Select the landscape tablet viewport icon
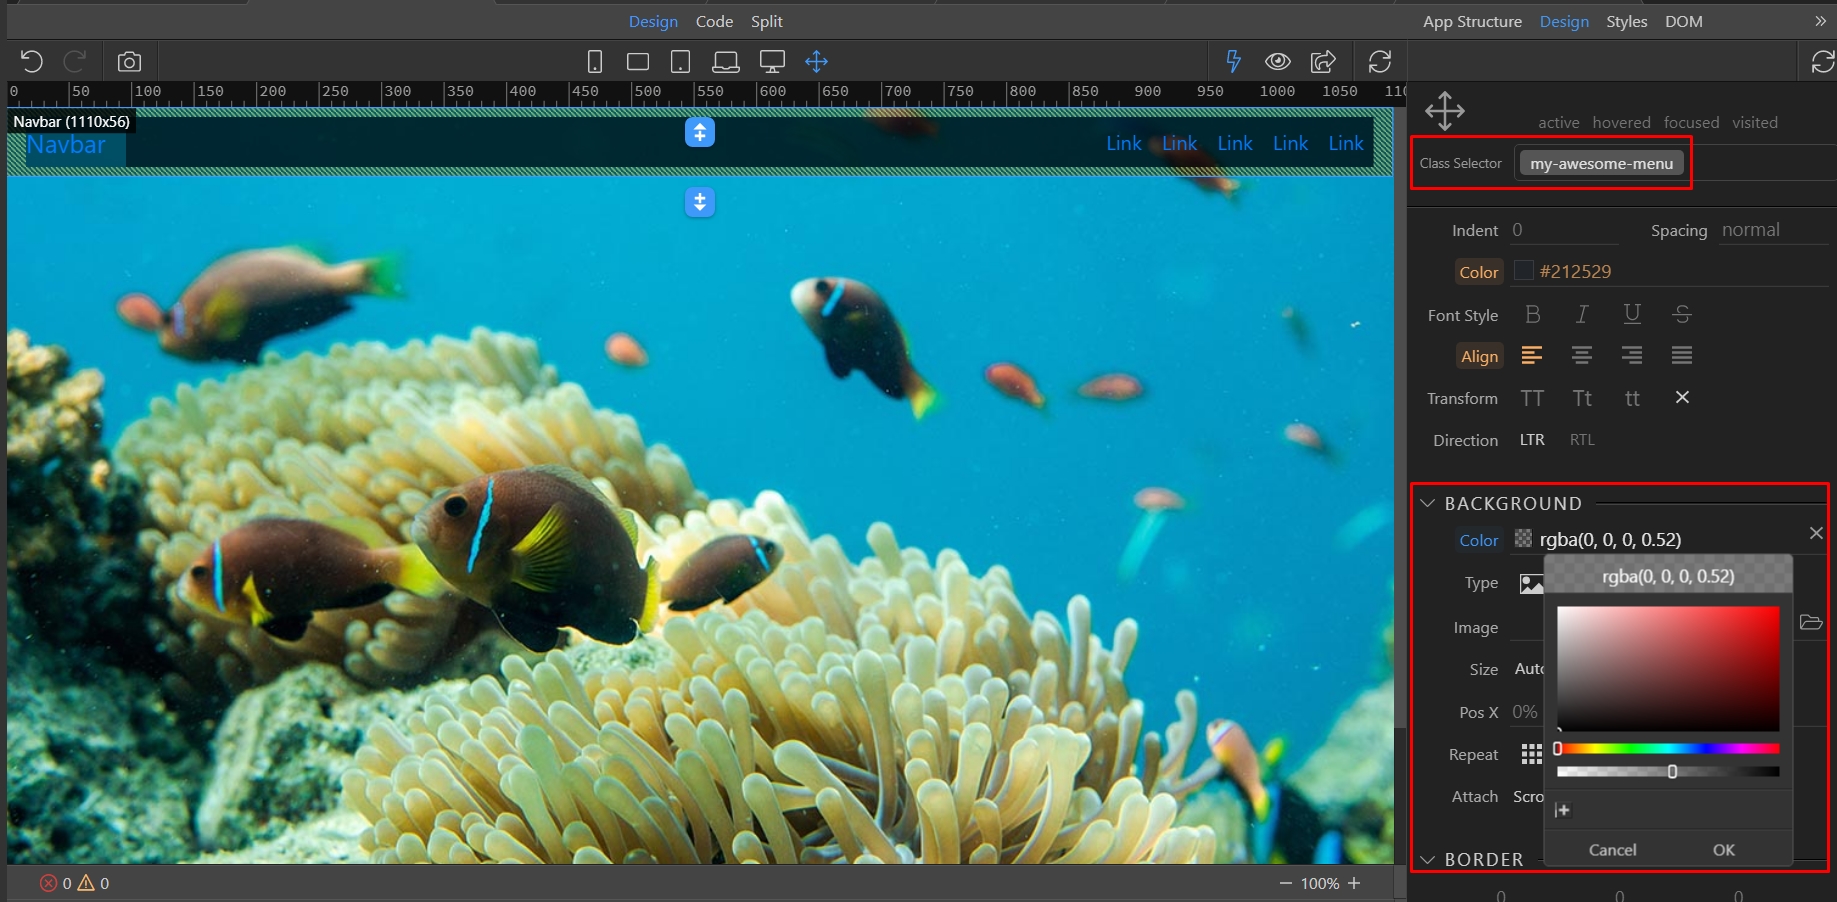Image resolution: width=1837 pixels, height=902 pixels. (638, 62)
